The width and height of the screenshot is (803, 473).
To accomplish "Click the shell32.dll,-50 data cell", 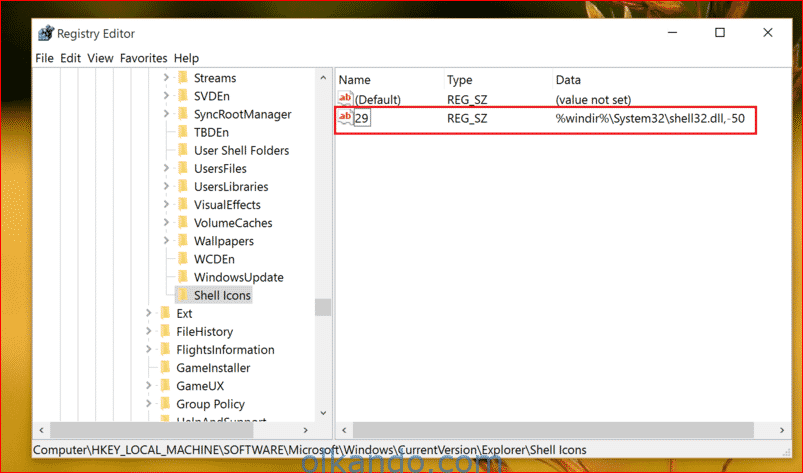I will (650, 118).
